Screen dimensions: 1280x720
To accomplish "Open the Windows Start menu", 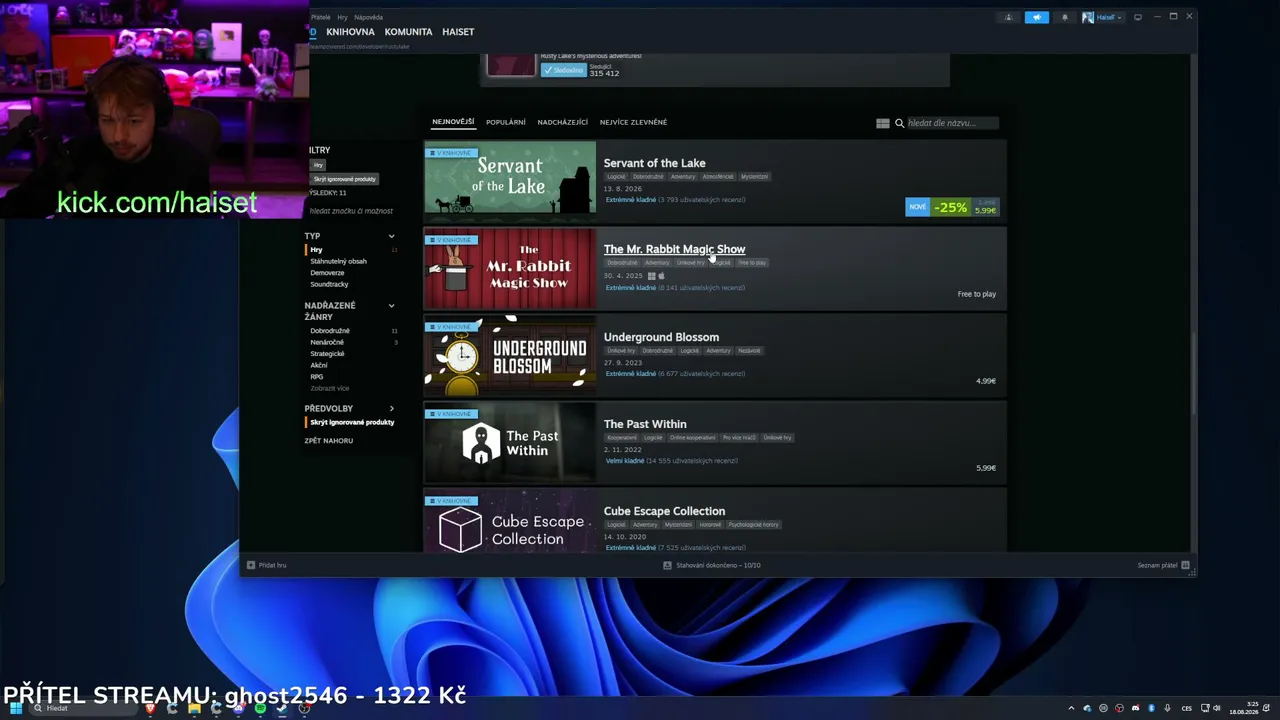I will pyautogui.click(x=15, y=708).
